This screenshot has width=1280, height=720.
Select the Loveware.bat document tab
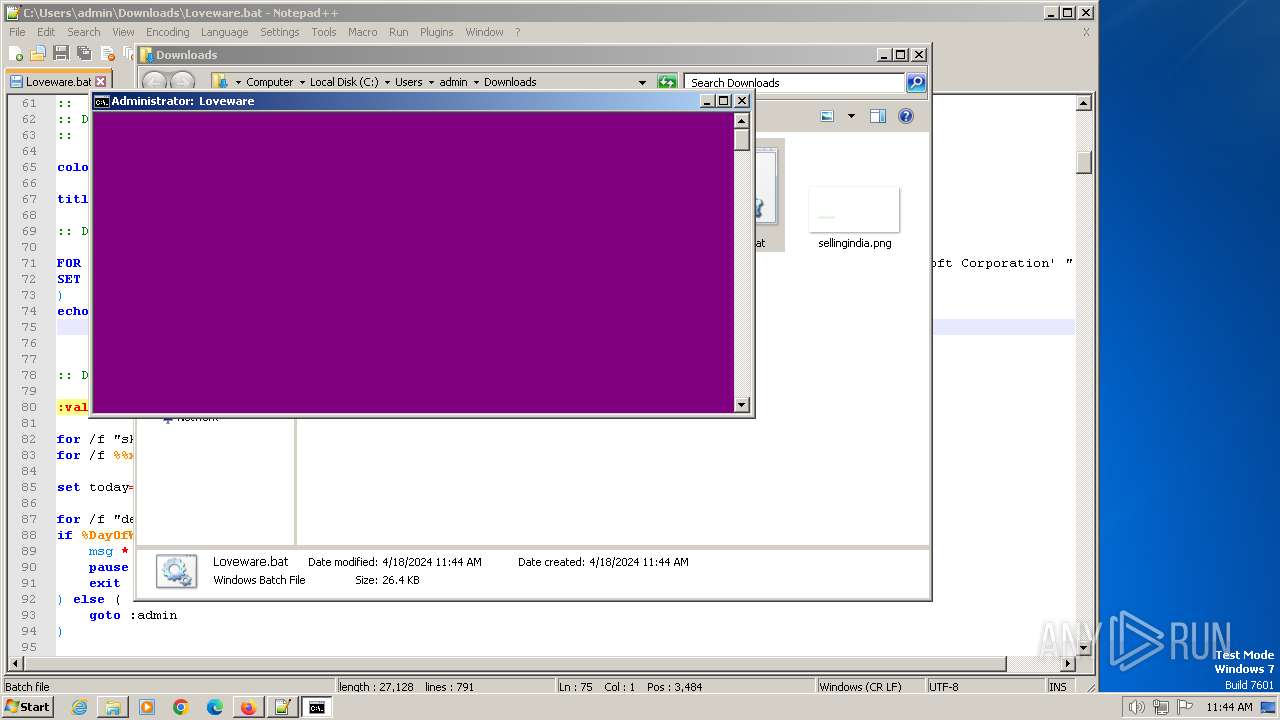(x=58, y=82)
